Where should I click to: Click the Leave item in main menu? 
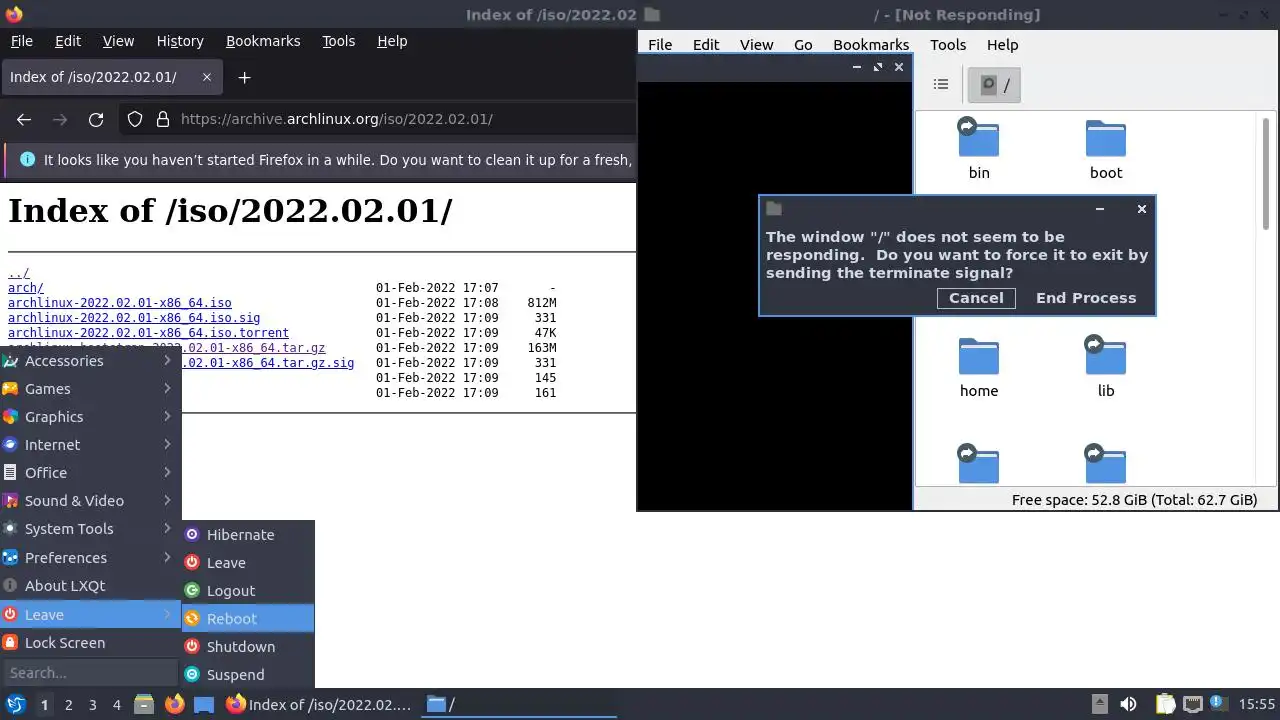[90, 615]
